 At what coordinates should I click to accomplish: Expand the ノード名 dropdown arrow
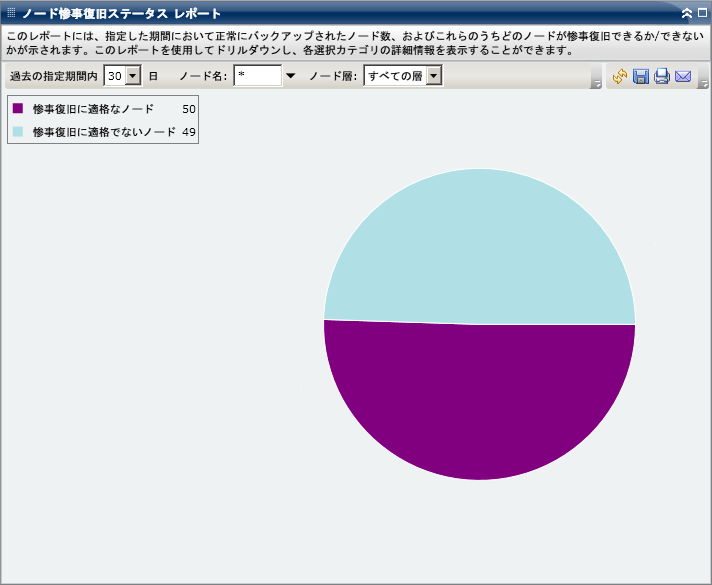pyautogui.click(x=291, y=76)
